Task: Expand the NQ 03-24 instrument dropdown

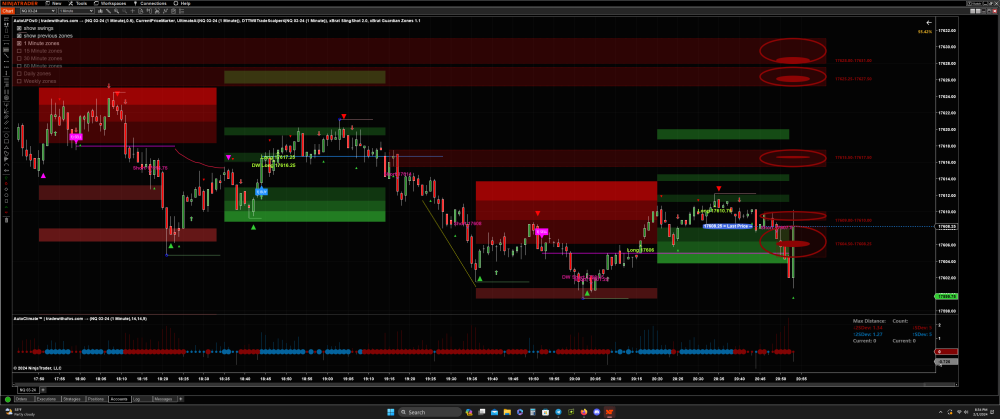Action: tap(37, 11)
